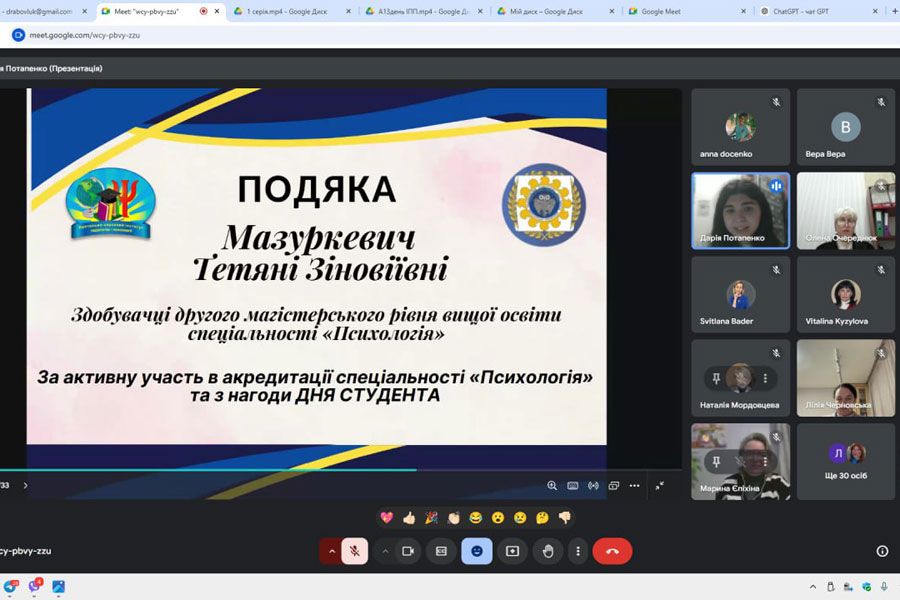Go to next slide chevron
This screenshot has height=600, width=900.
(25, 486)
